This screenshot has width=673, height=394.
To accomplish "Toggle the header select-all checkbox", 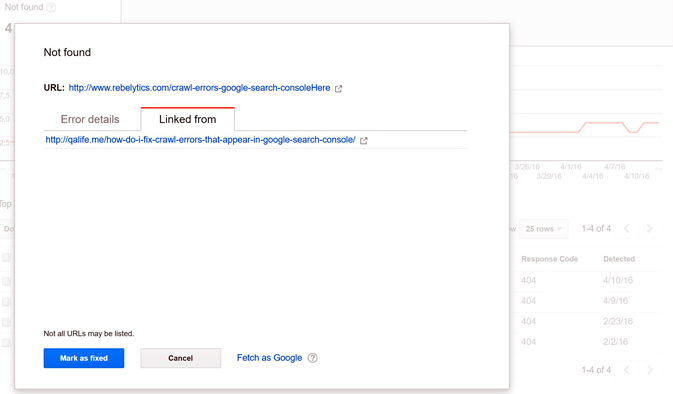I will click(6, 258).
